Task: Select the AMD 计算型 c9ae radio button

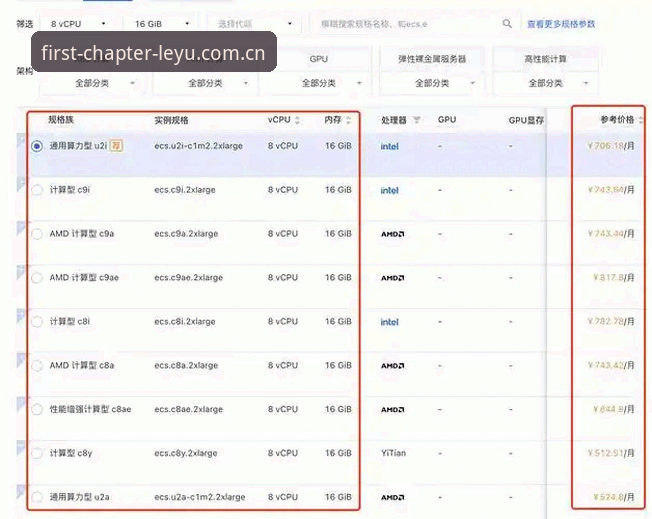Action: pyautogui.click(x=37, y=278)
